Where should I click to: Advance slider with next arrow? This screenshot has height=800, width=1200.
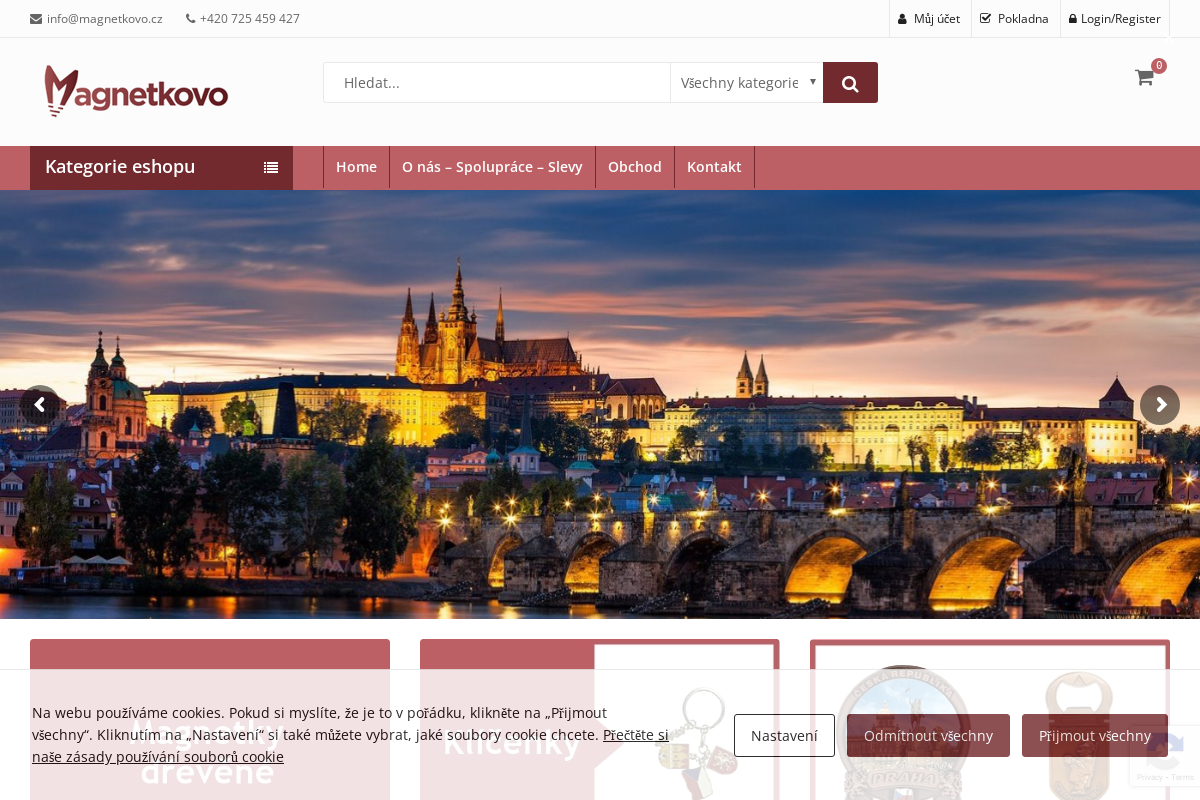[1160, 405]
